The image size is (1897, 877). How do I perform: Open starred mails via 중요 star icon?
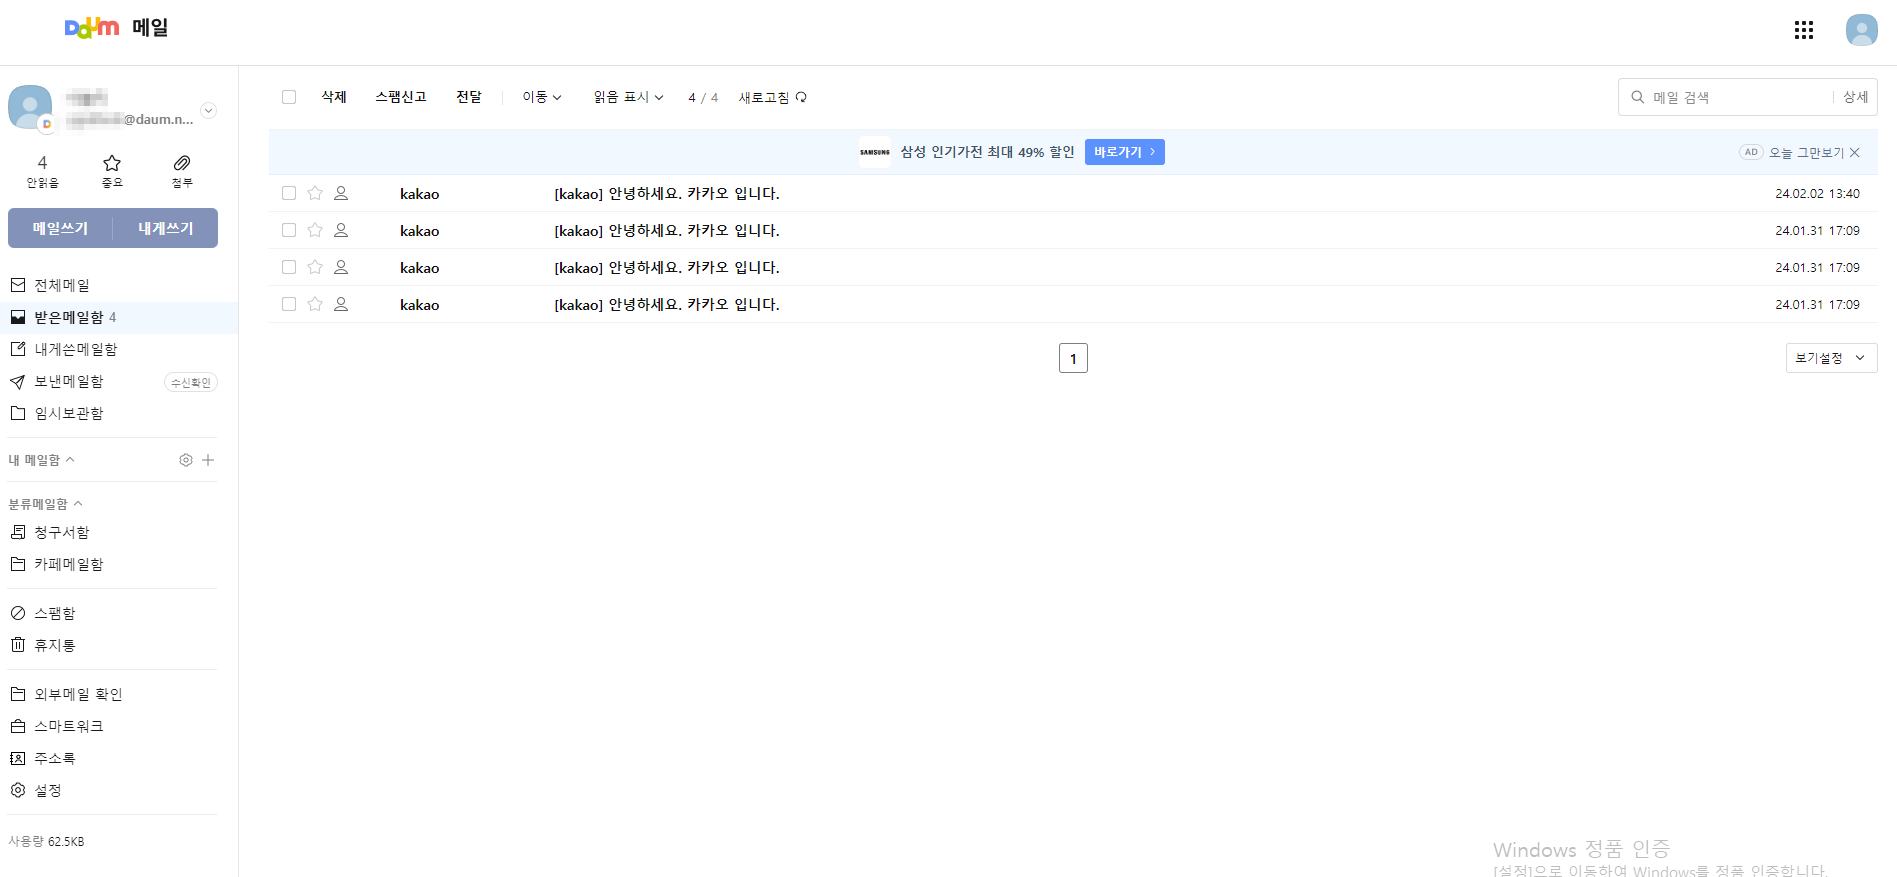112,171
